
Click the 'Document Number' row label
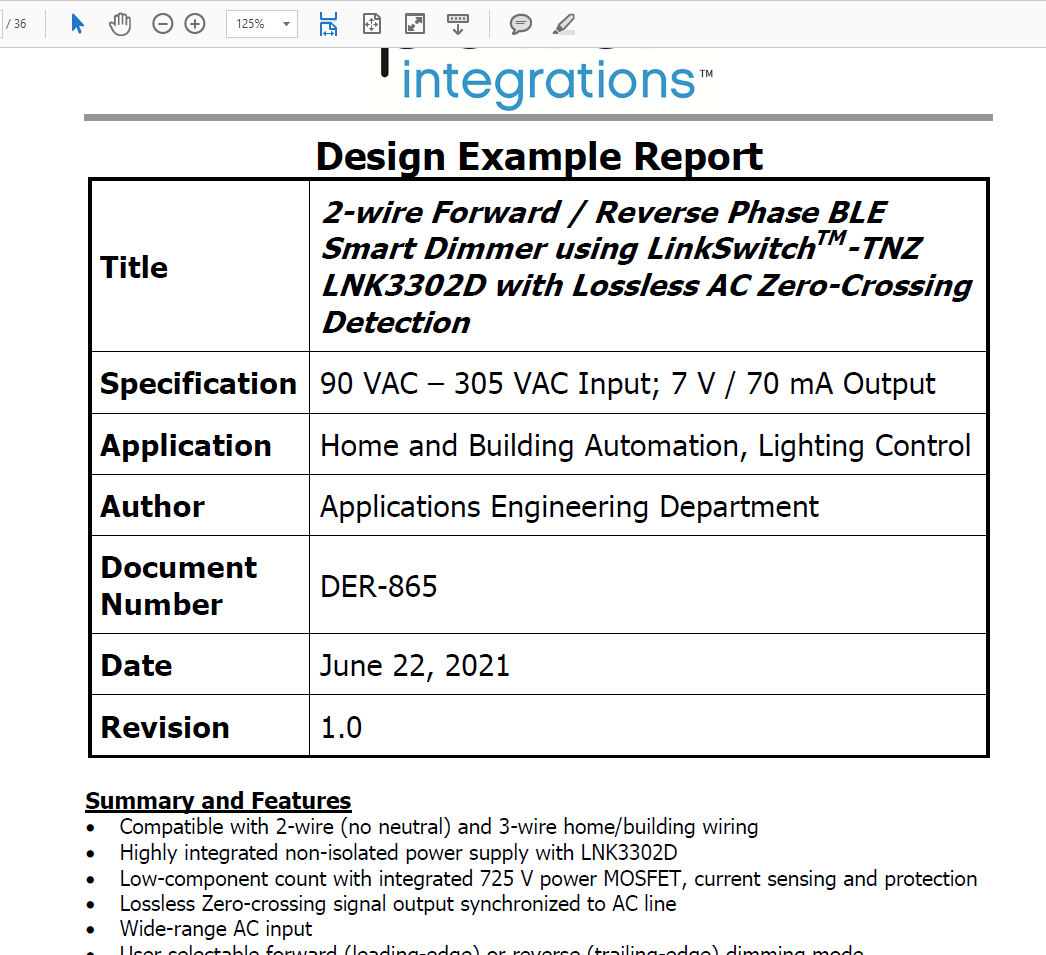point(178,586)
